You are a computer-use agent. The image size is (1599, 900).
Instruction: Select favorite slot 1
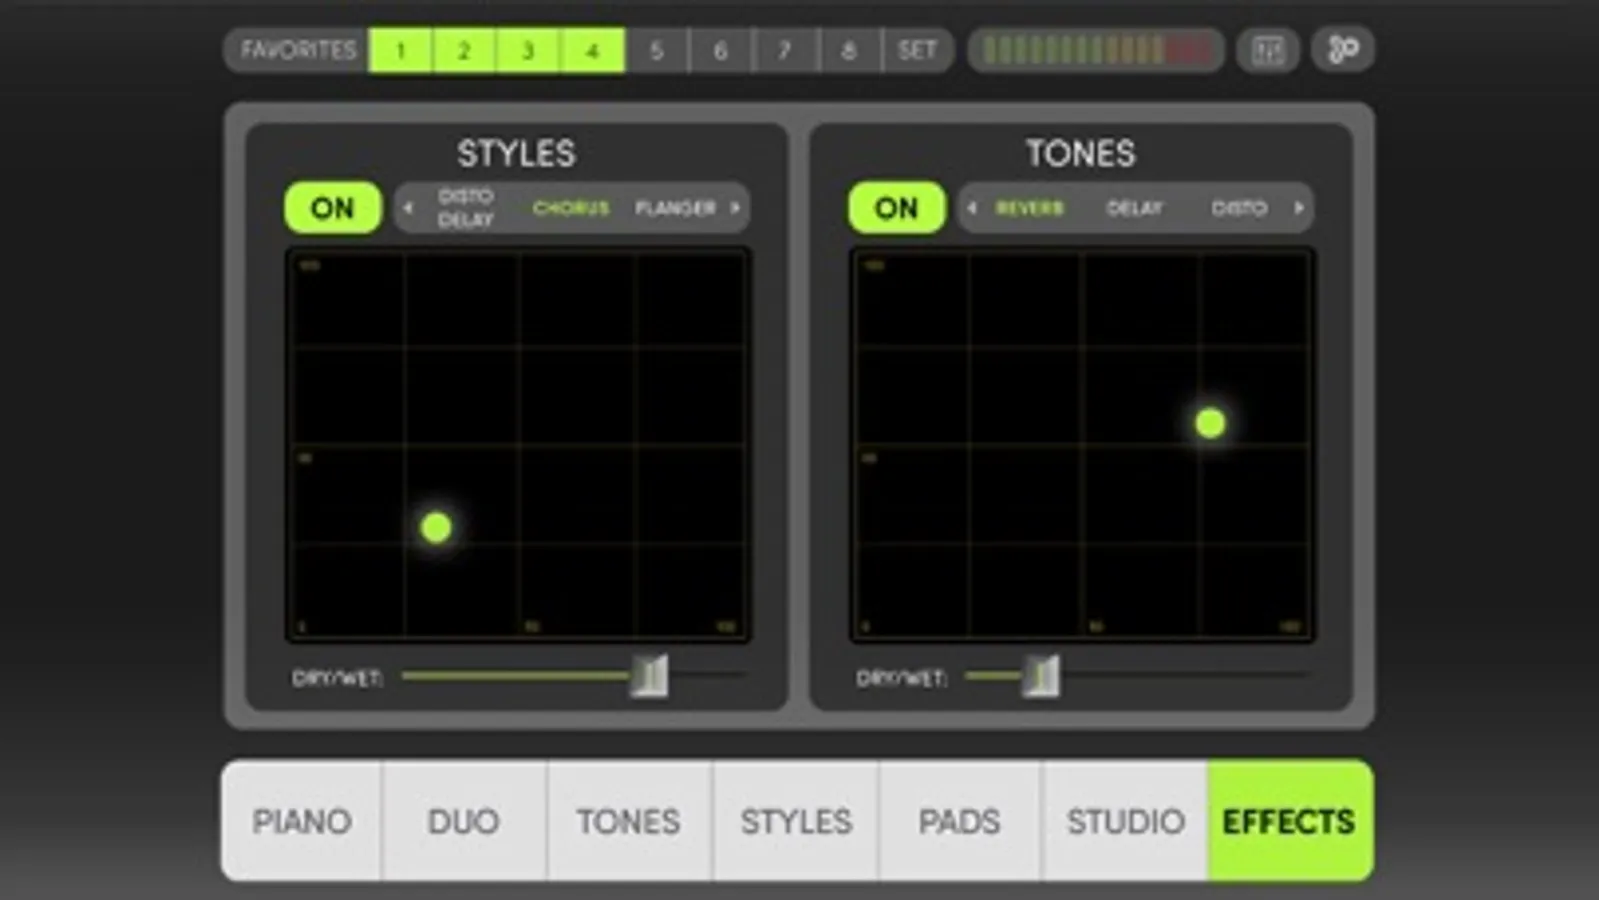pos(400,50)
